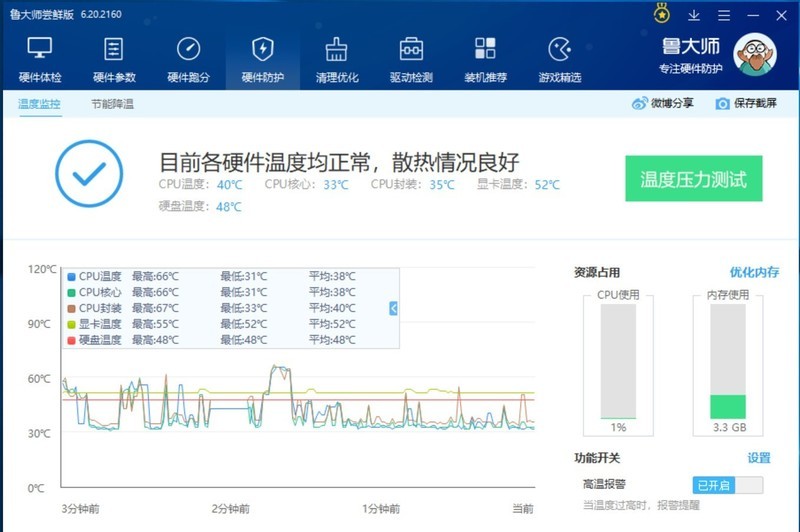800x532 pixels.
Task: Toggle the yellow 显卡温度 legend square
Action: coord(71,324)
